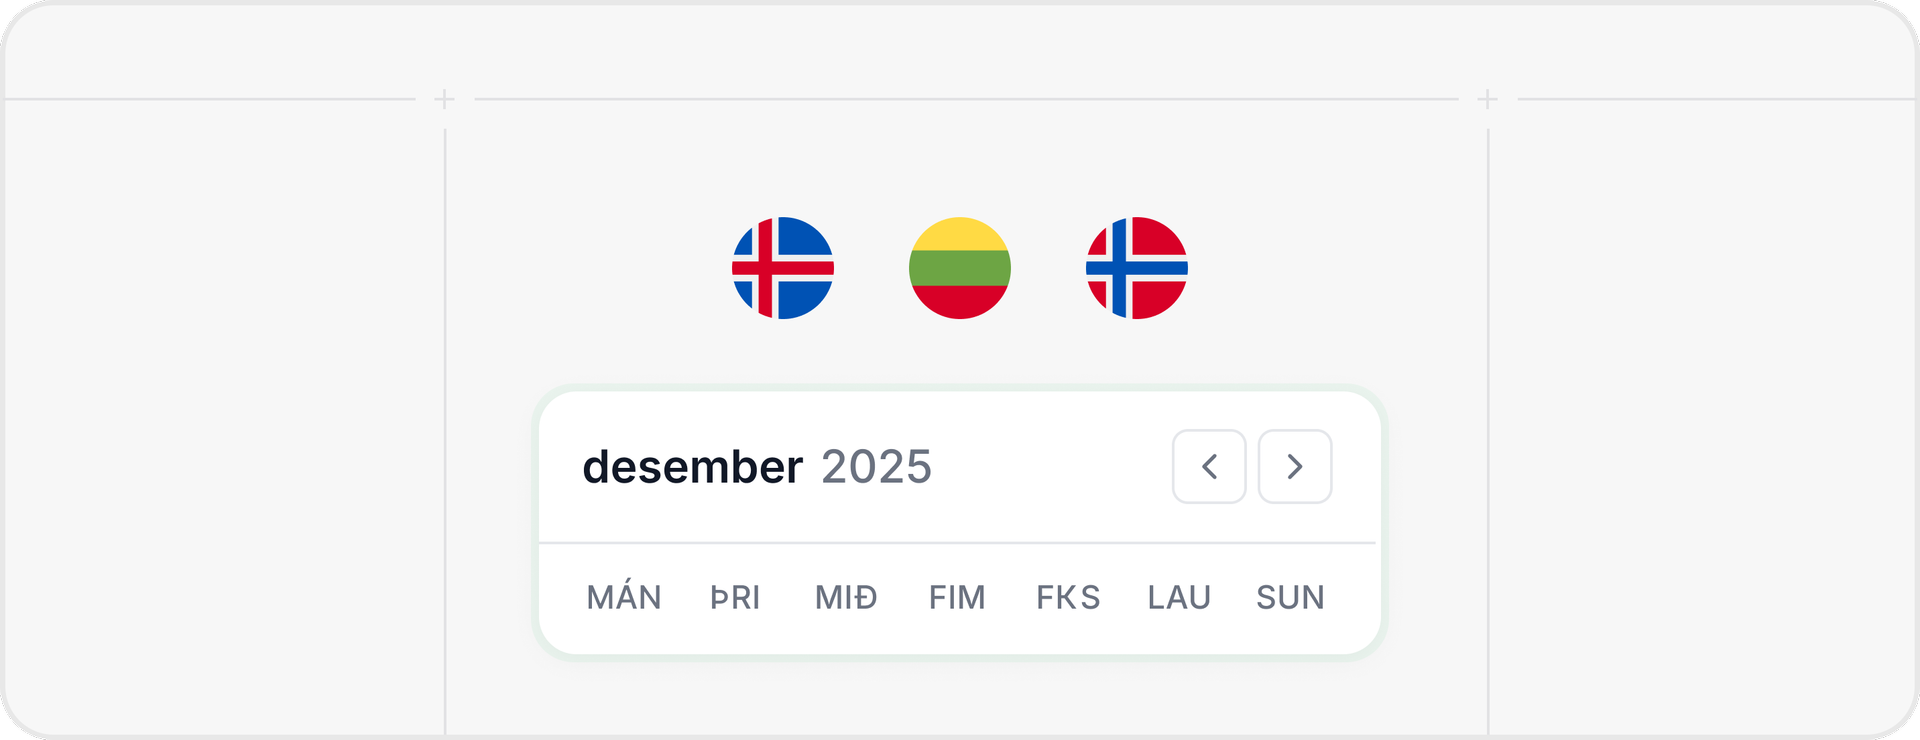Switch locale using the leftmost flag
This screenshot has height=740, width=1920.
(x=784, y=267)
